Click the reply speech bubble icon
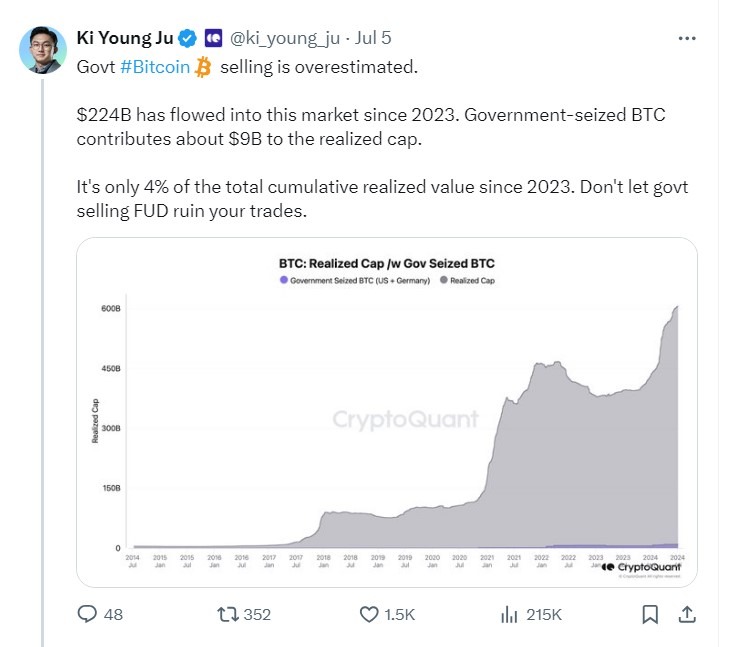 point(88,614)
